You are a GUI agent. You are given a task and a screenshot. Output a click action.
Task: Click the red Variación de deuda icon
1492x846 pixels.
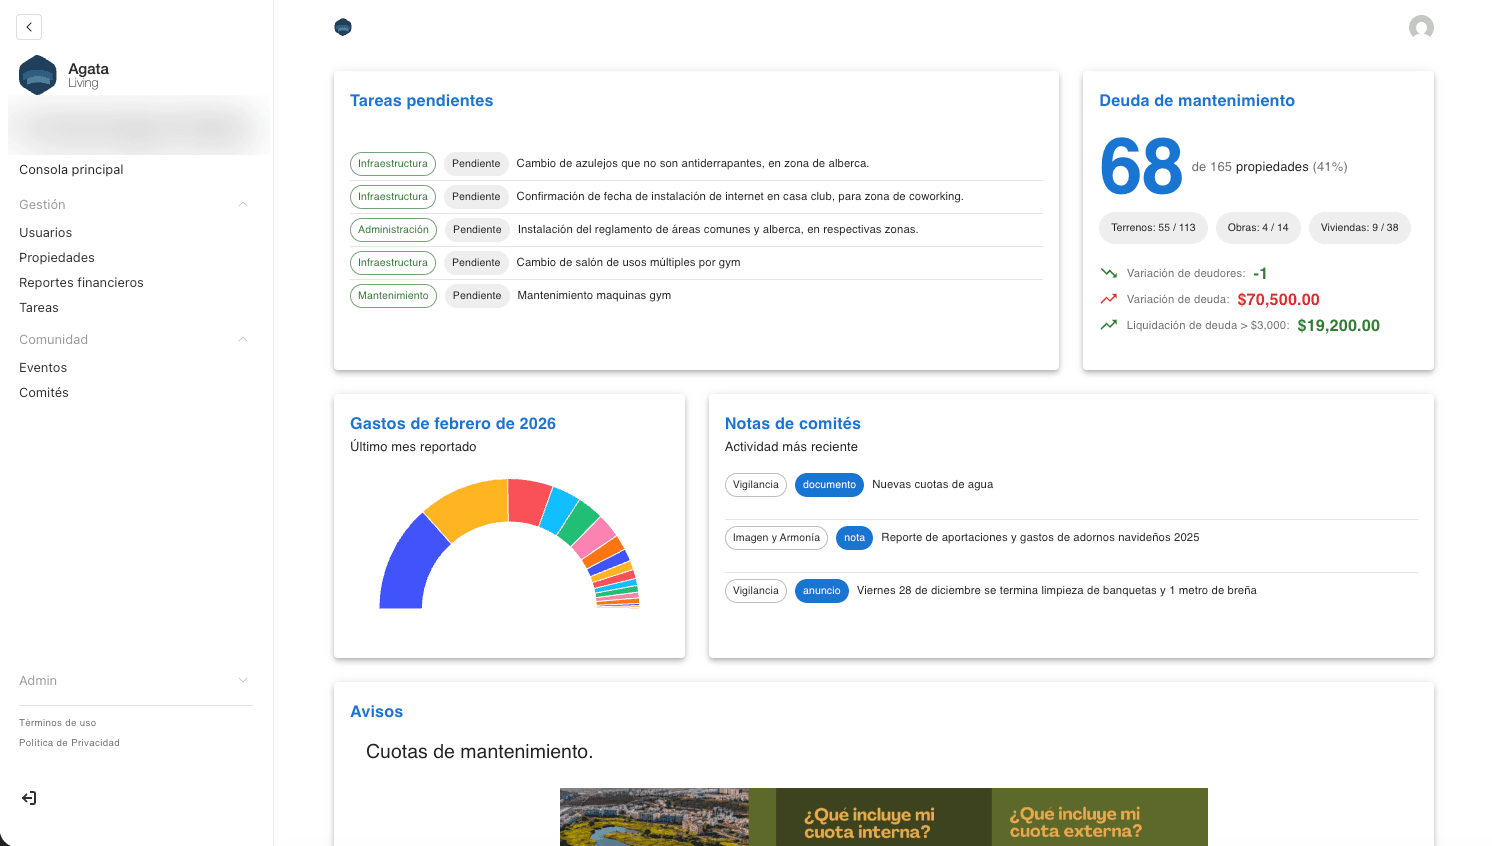[1108, 299]
